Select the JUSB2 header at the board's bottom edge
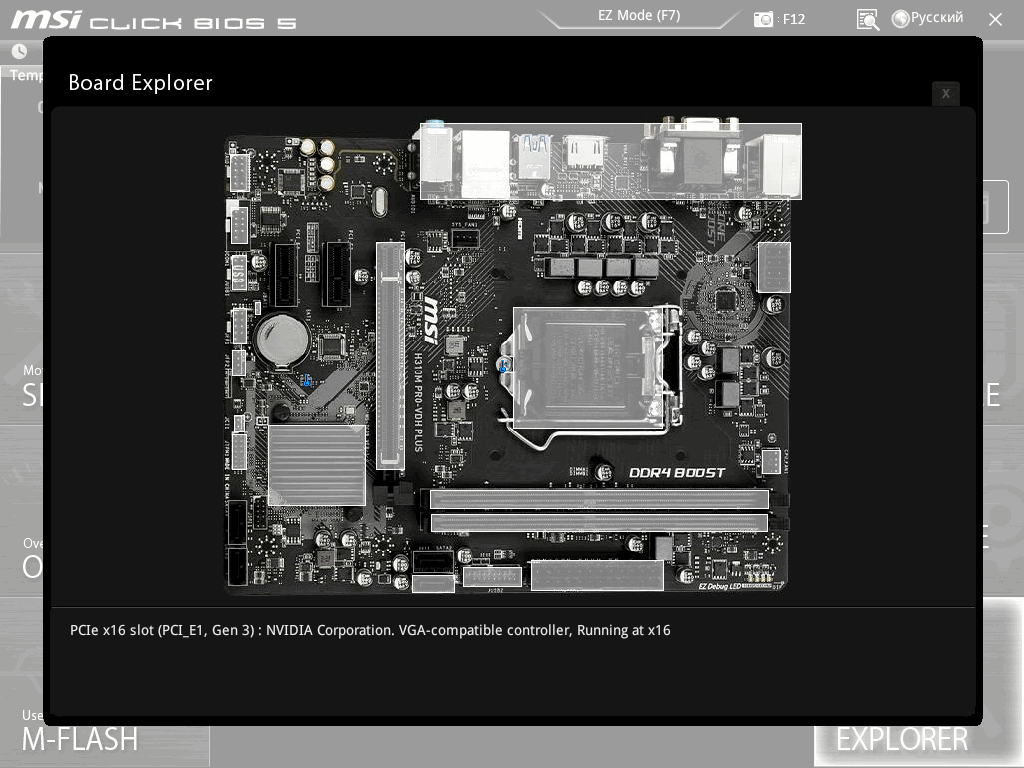This screenshot has width=1024, height=768. (492, 577)
